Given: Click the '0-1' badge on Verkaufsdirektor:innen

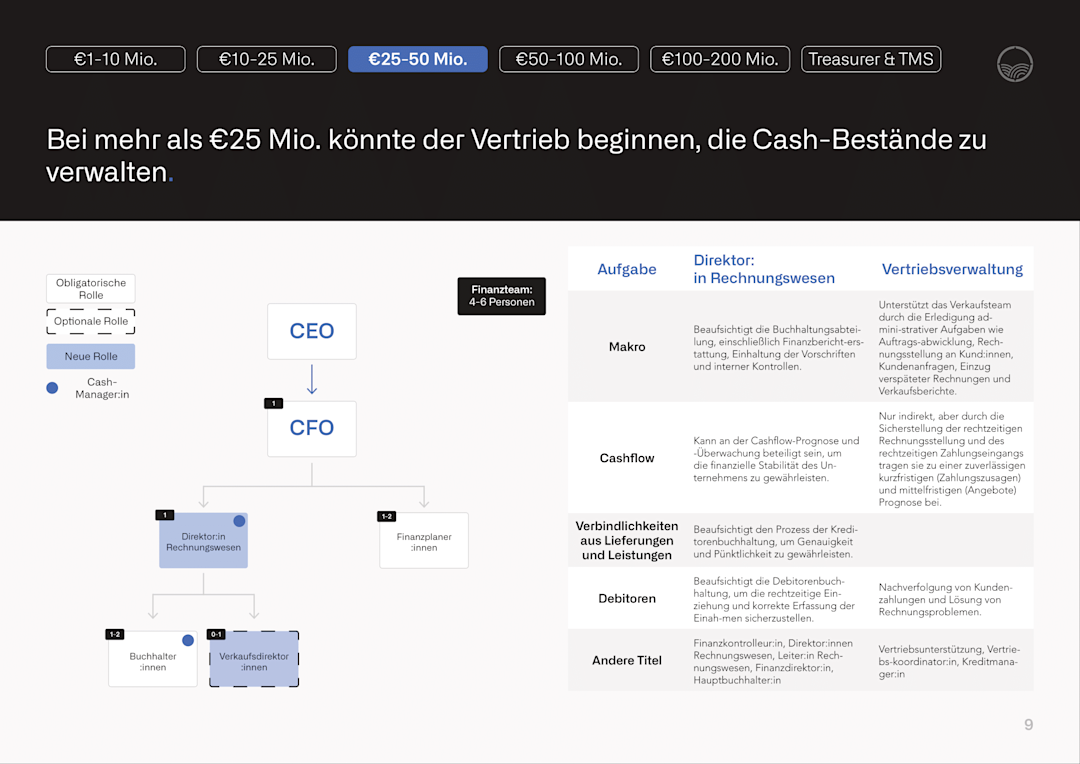Looking at the screenshot, I should (216, 634).
